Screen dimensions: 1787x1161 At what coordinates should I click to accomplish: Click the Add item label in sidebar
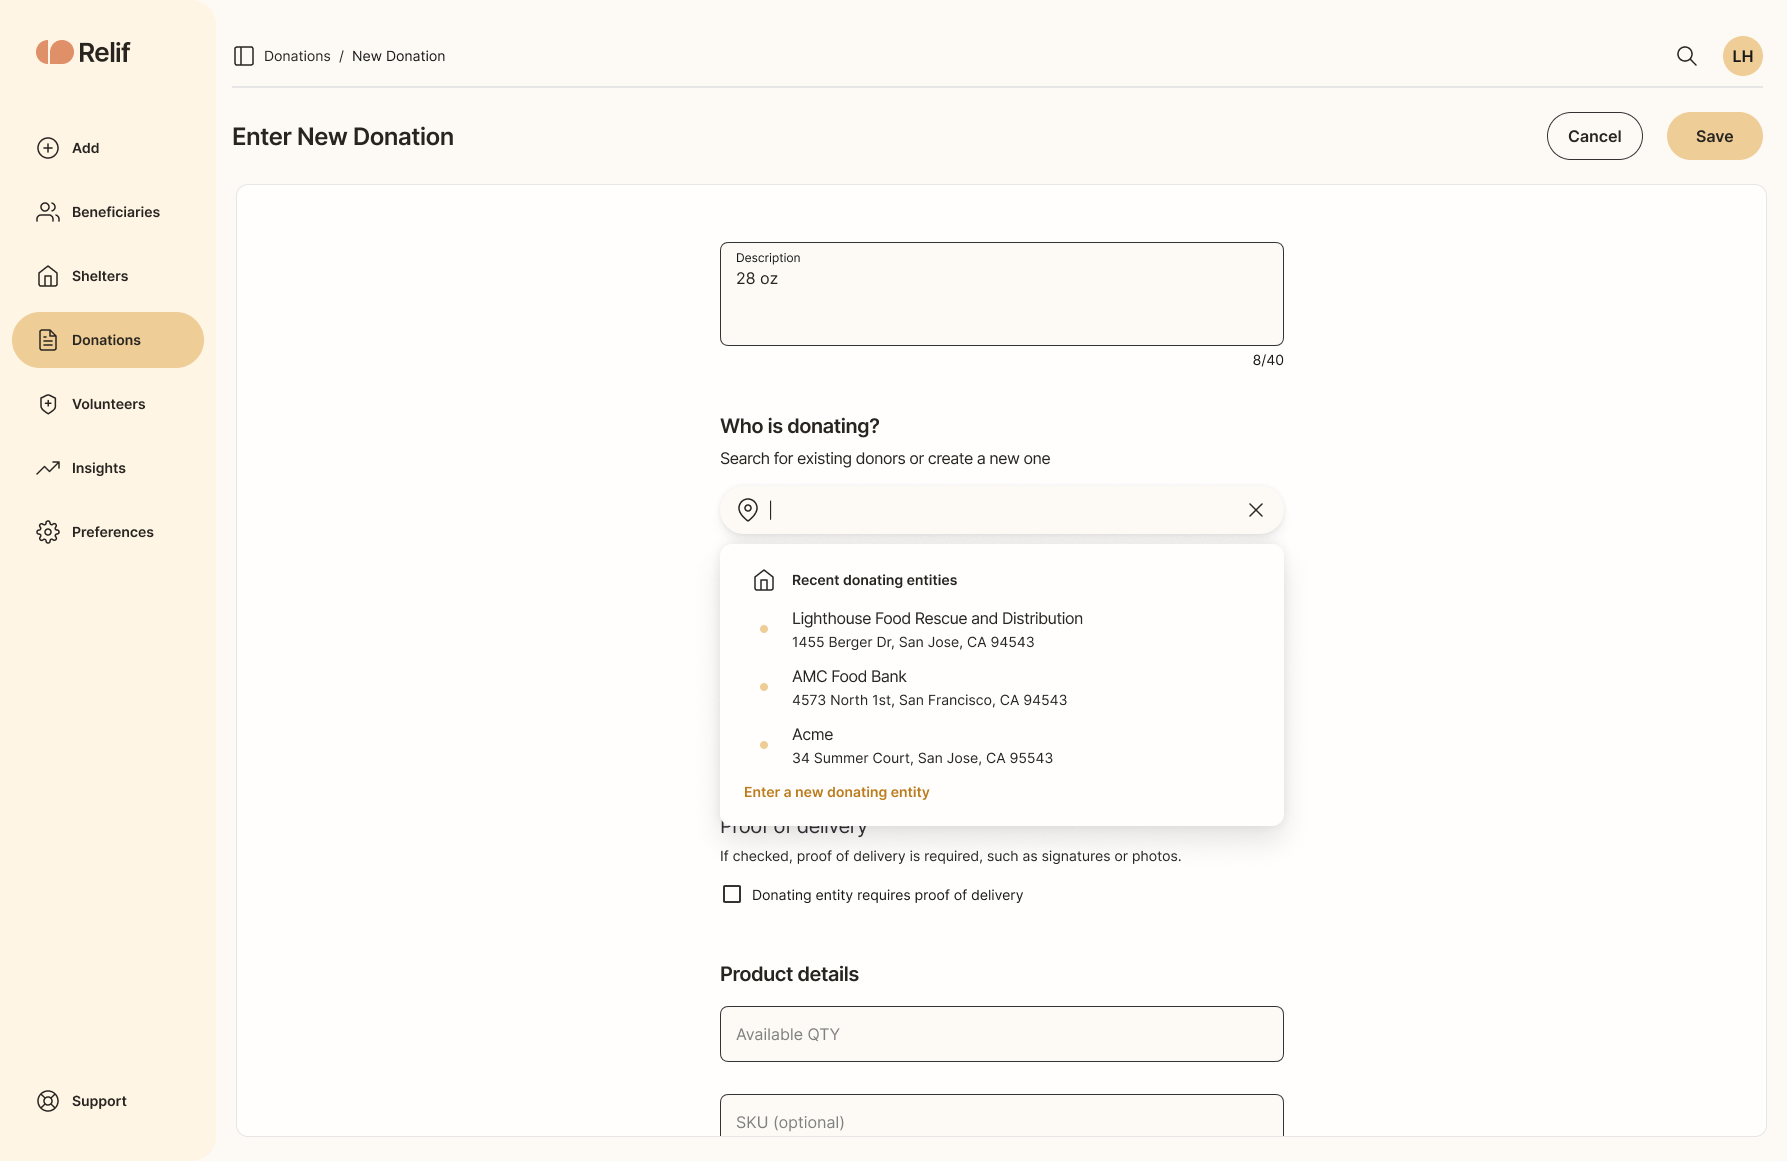(x=86, y=148)
